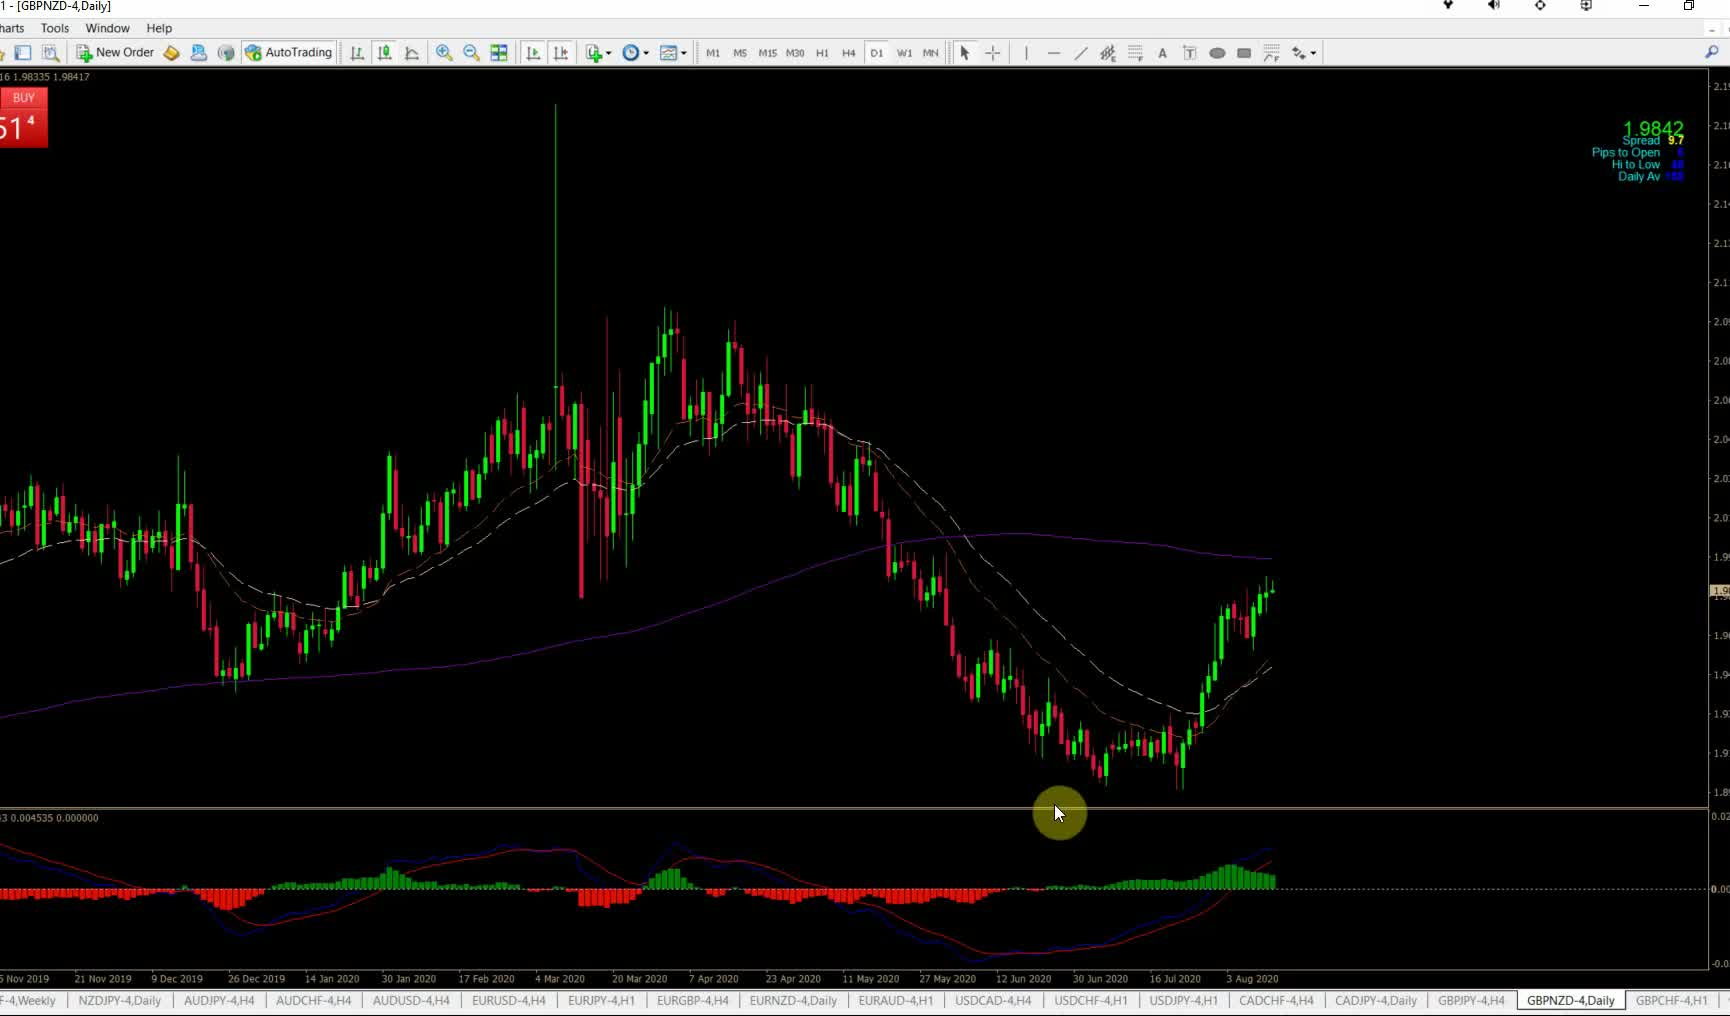
Task: Select the Fibonacci expansion tool
Action: [1271, 53]
